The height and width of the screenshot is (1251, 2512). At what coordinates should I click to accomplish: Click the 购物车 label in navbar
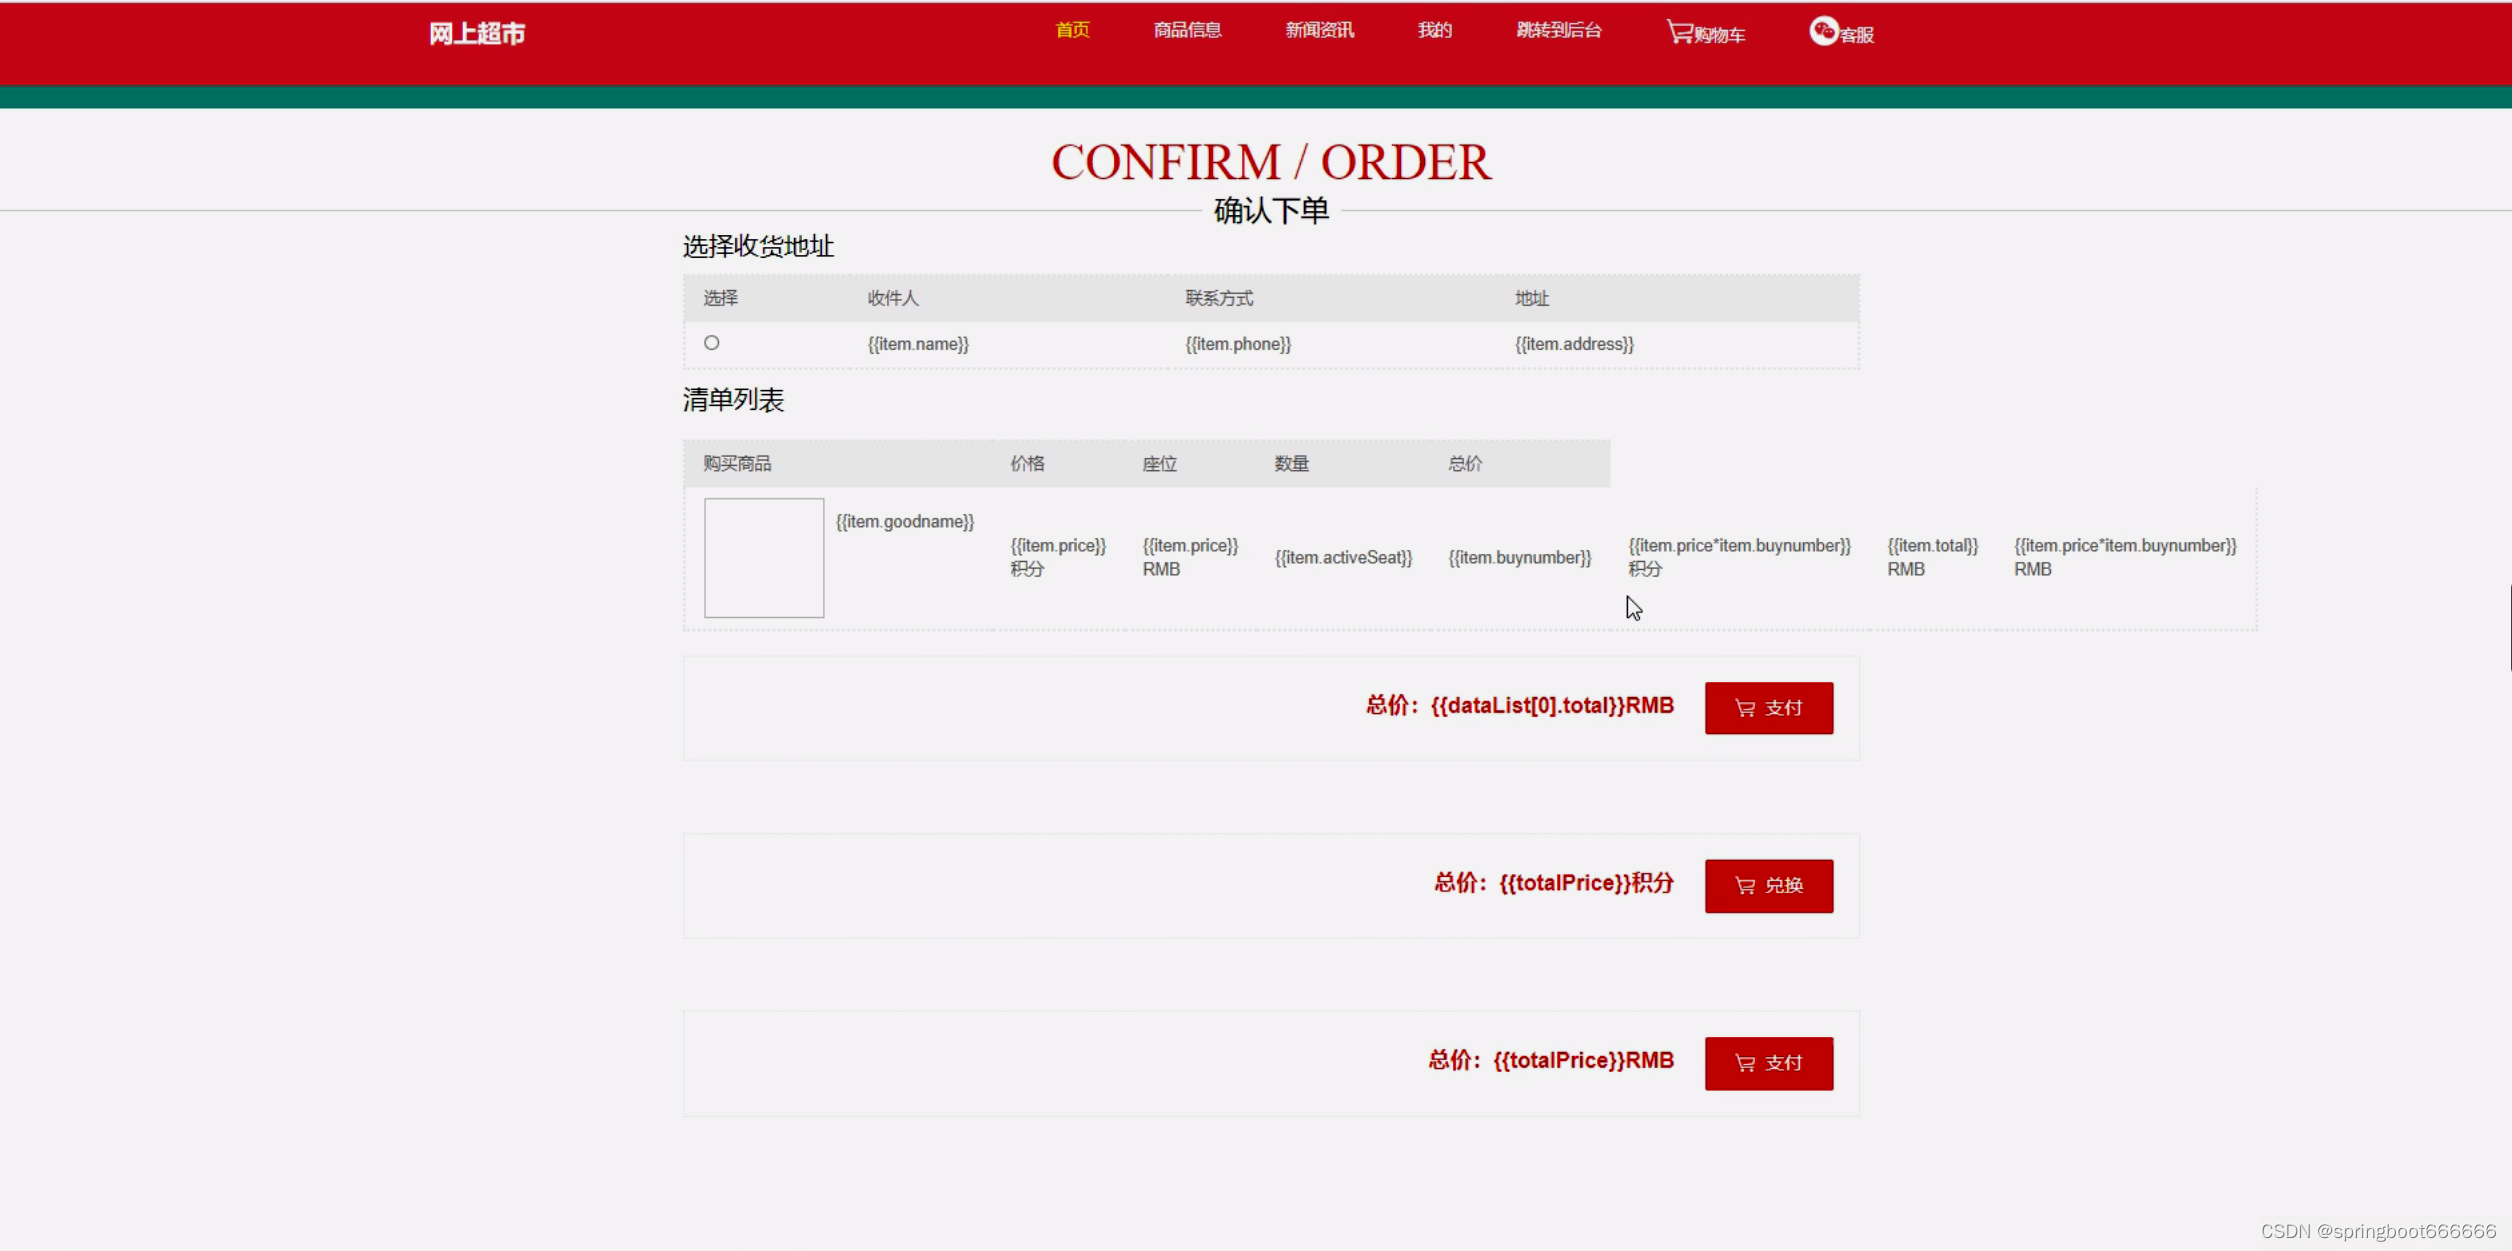click(x=1720, y=36)
